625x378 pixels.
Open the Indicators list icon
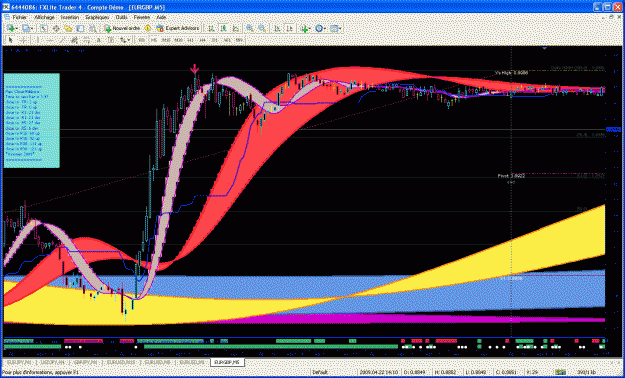[x=305, y=28]
